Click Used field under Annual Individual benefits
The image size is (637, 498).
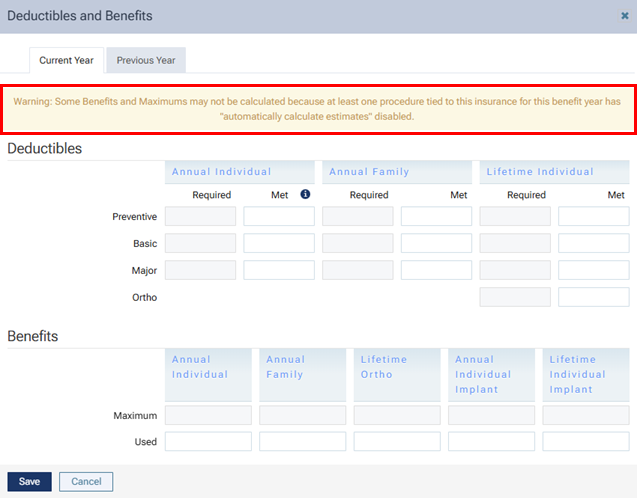click(208, 441)
